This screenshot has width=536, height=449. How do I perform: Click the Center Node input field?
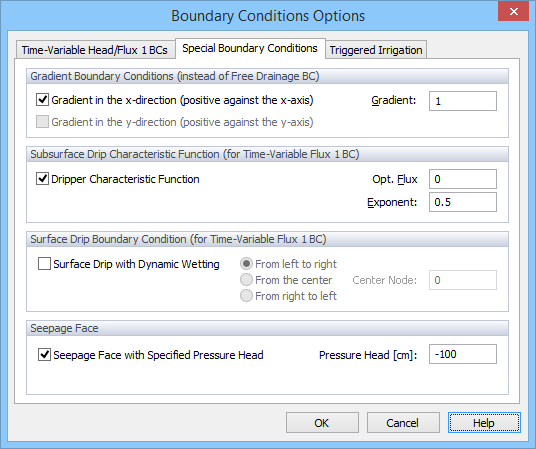(463, 280)
